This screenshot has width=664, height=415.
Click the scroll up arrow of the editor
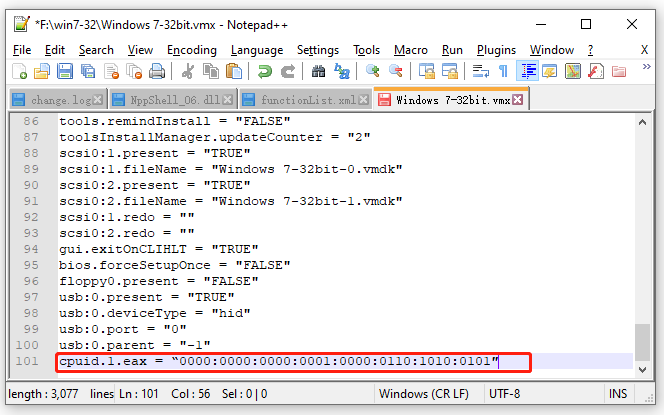pyautogui.click(x=642, y=122)
